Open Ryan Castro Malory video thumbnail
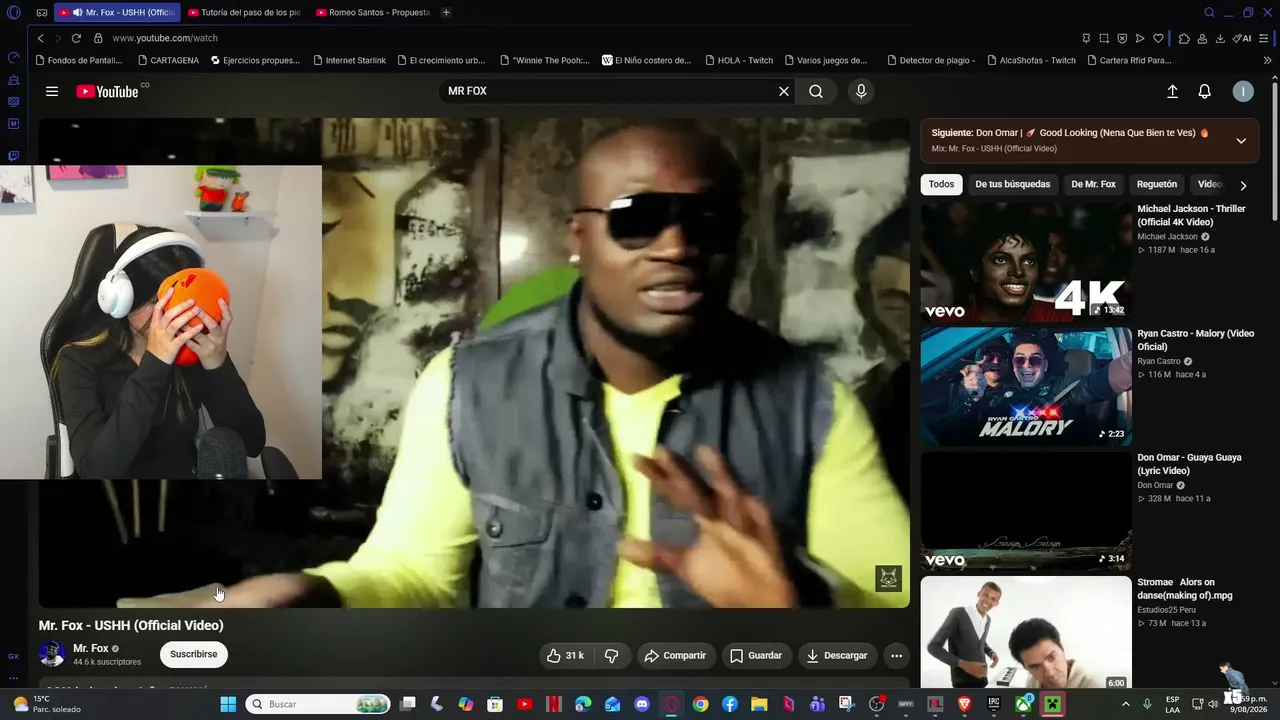This screenshot has height=720, width=1280. point(1026,386)
